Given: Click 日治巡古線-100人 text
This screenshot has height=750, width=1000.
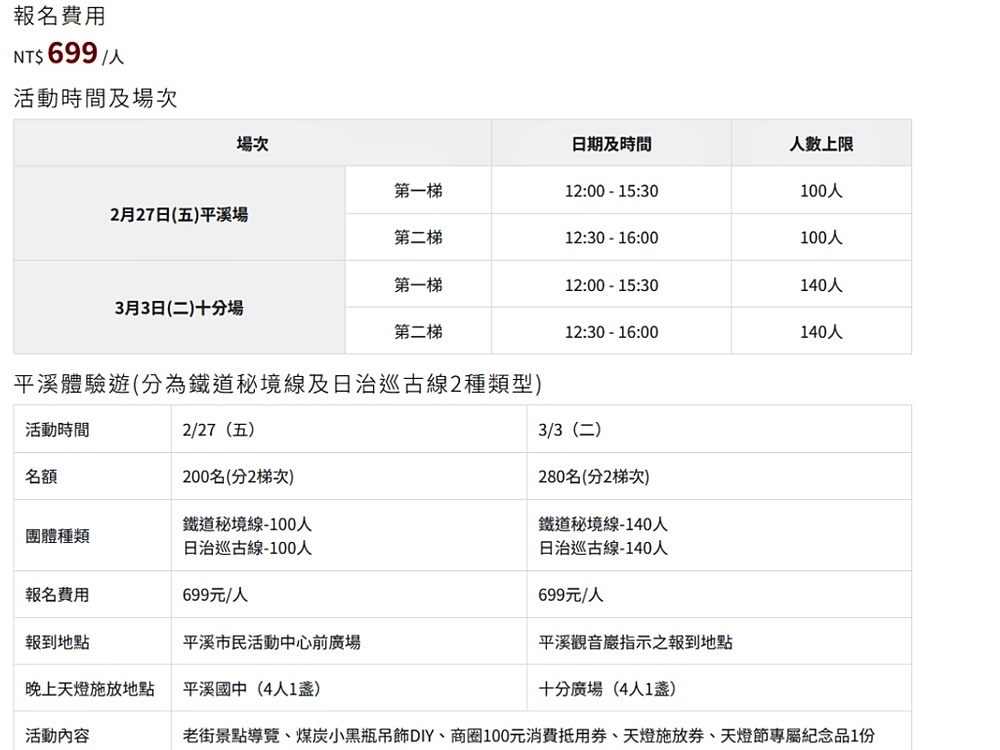Looking at the screenshot, I should click(247, 548).
